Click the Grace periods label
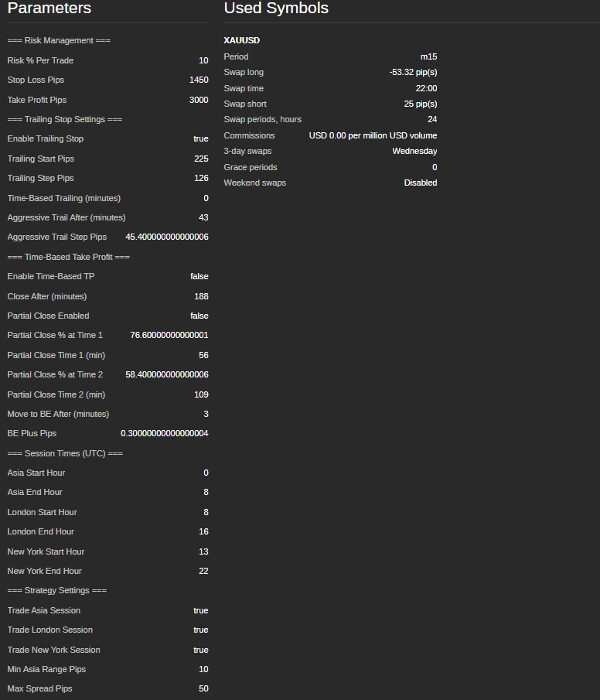Viewport: 600px width, 700px height. (250, 167)
